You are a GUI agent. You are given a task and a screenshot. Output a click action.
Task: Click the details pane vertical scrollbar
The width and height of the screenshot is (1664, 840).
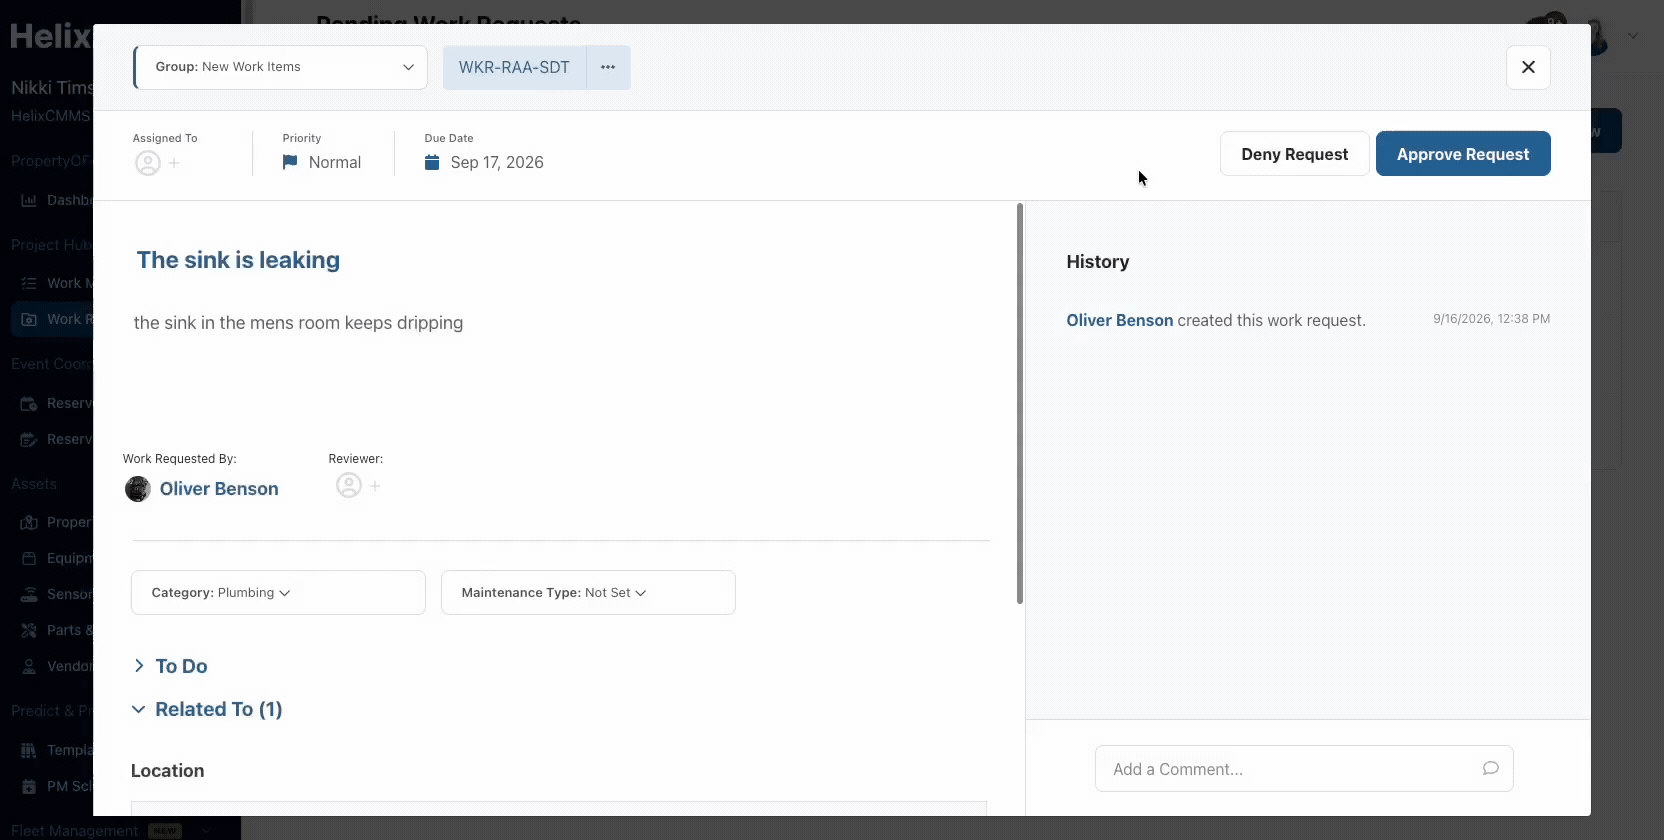(x=1020, y=403)
